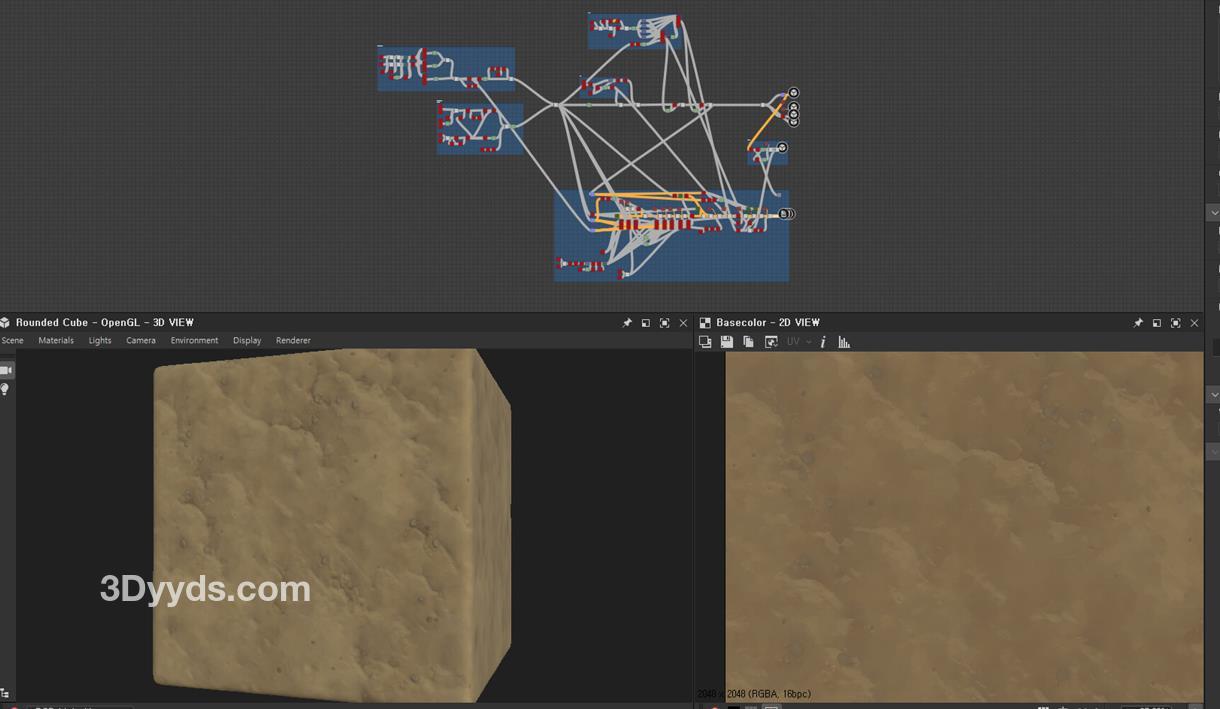Open the Display menu

[247, 341]
